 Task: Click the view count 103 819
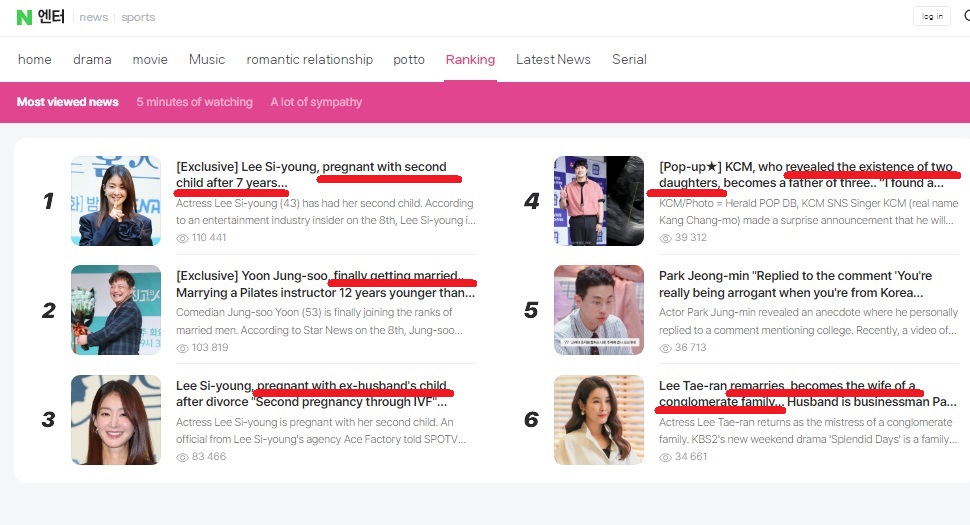(x=210, y=348)
